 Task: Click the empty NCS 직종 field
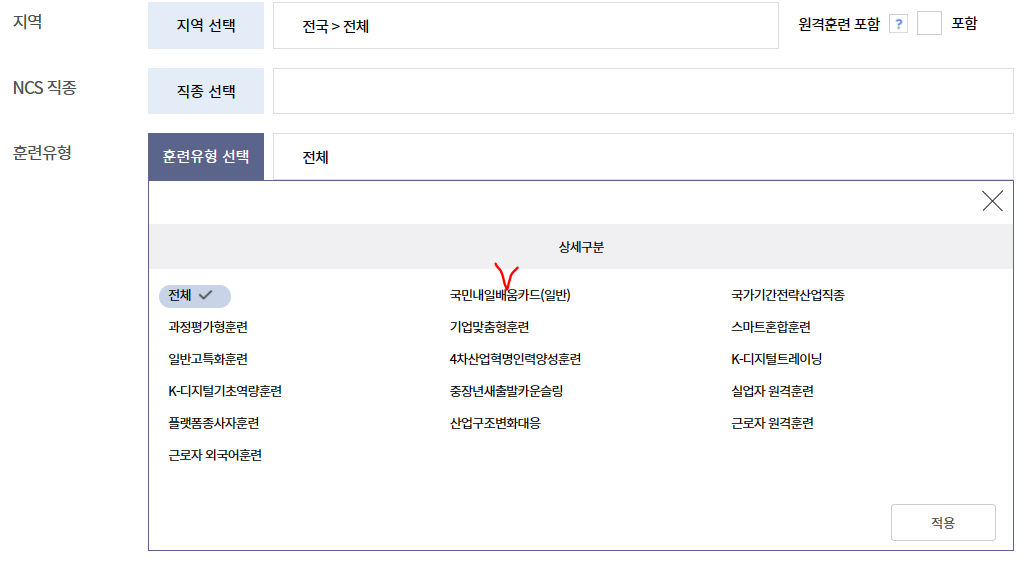pyautogui.click(x=643, y=91)
